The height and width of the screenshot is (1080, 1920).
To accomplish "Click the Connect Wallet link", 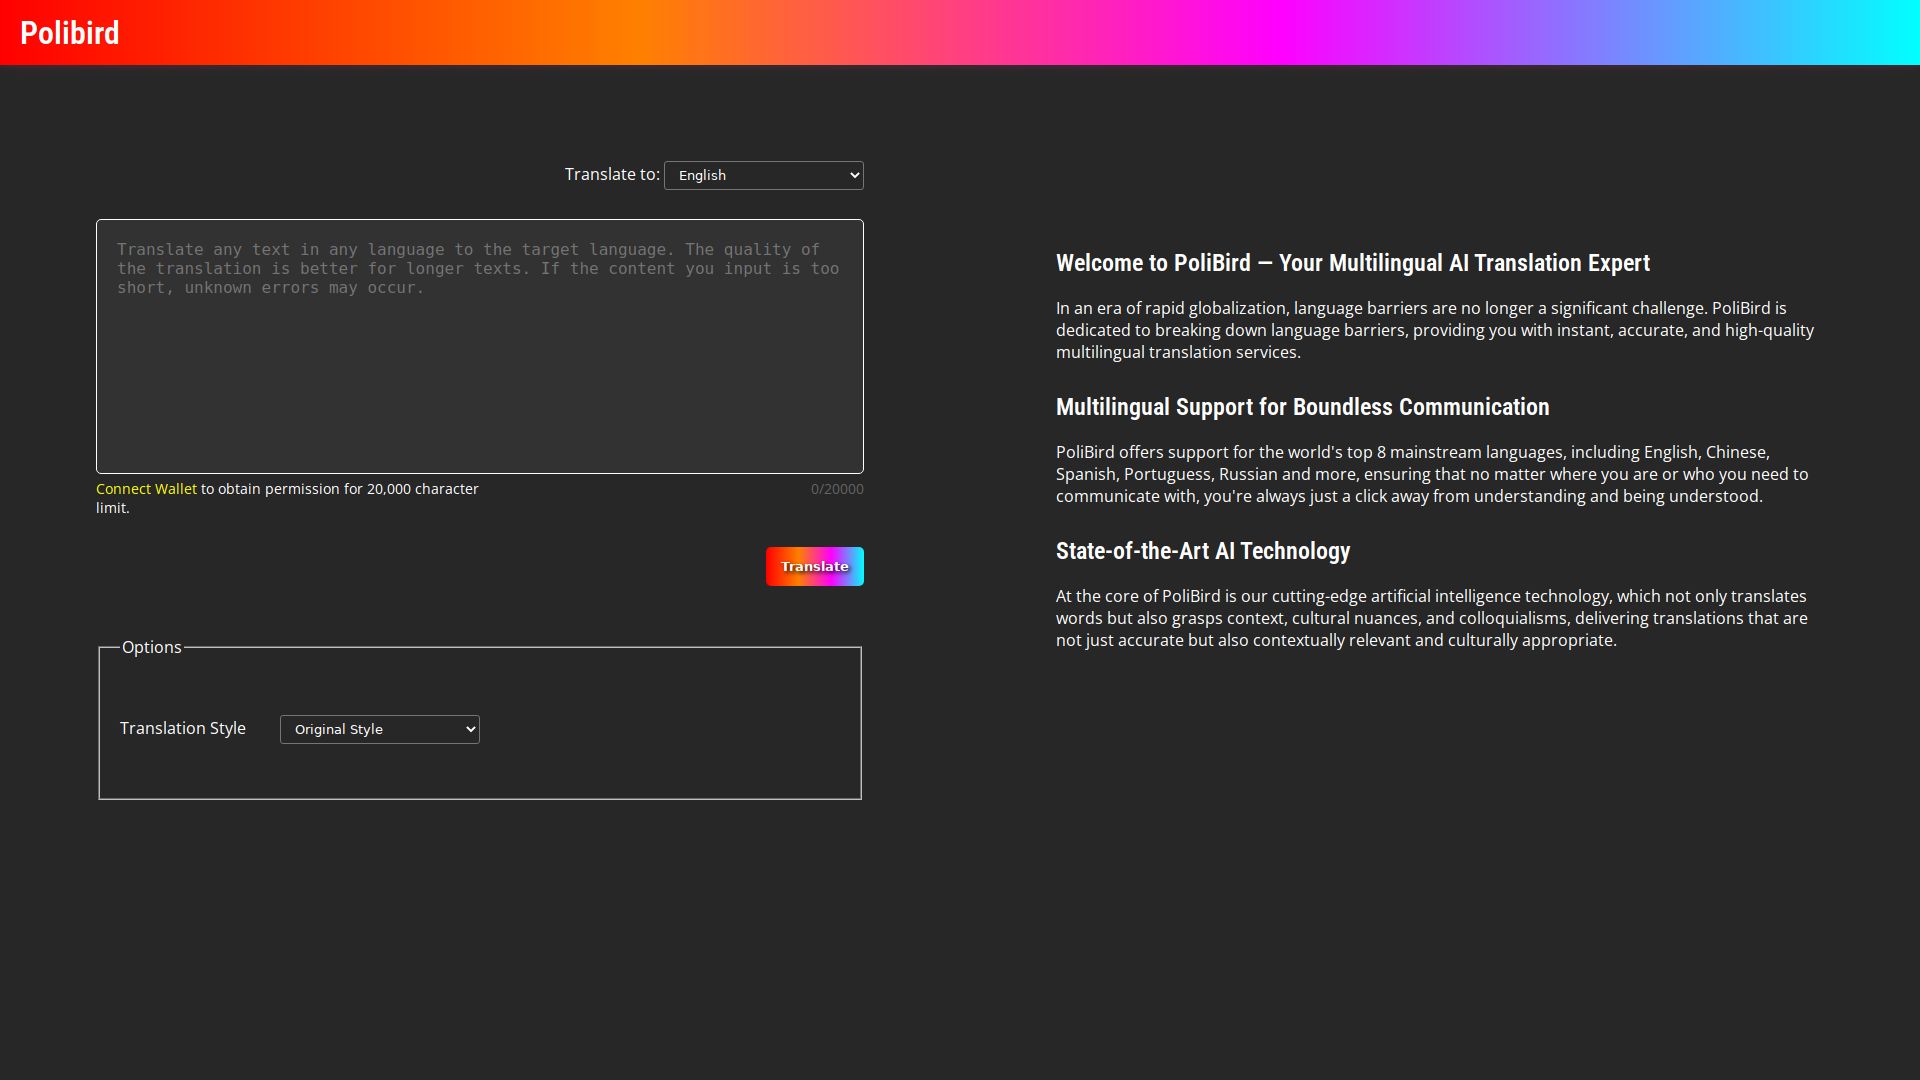I will [x=146, y=489].
